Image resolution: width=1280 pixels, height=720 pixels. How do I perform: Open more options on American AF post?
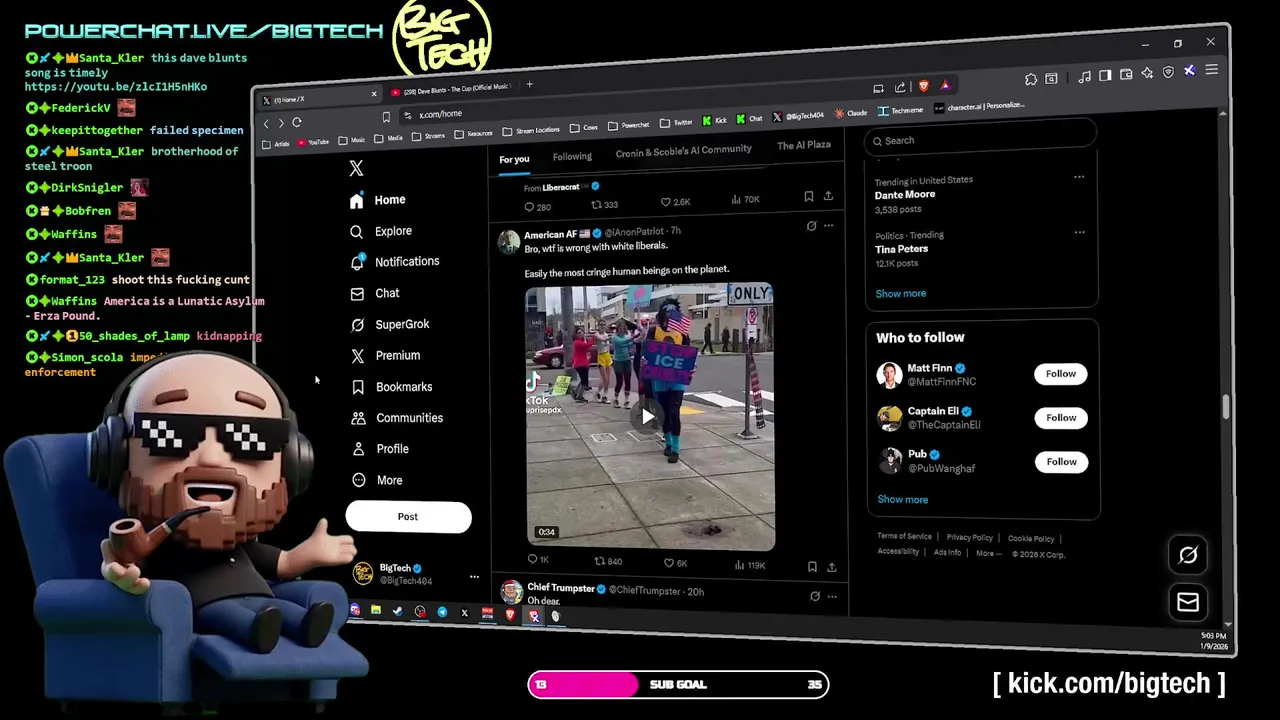pyautogui.click(x=828, y=226)
